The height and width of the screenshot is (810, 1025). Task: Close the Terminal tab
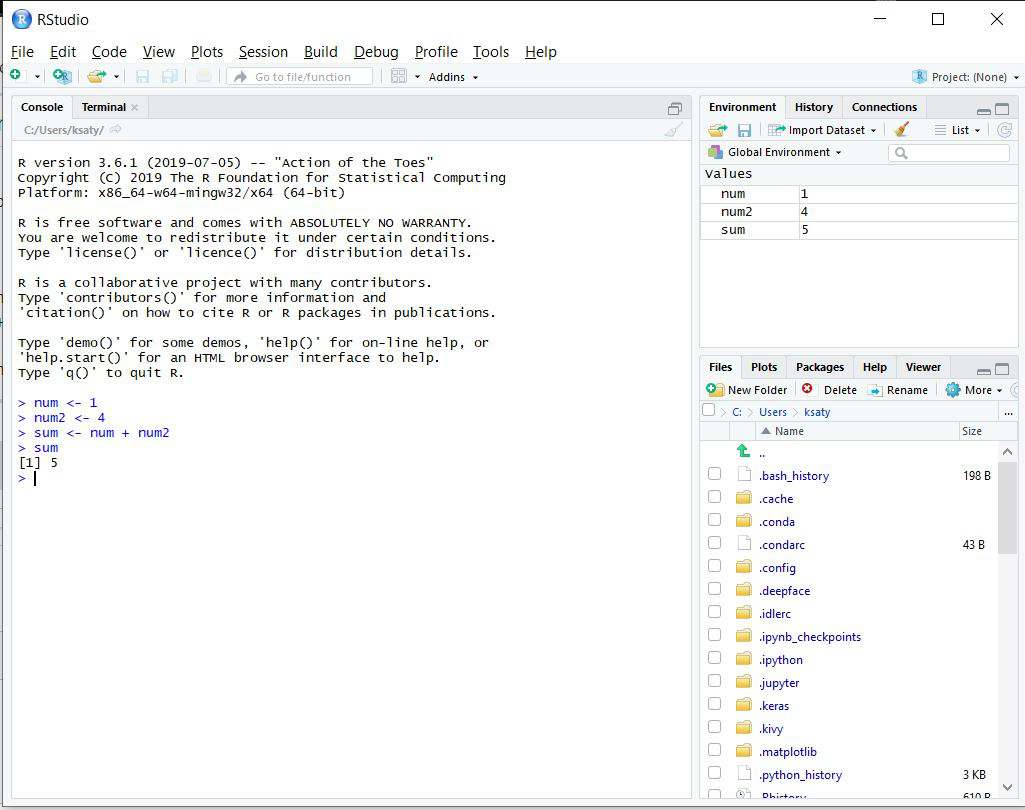[x=135, y=107]
